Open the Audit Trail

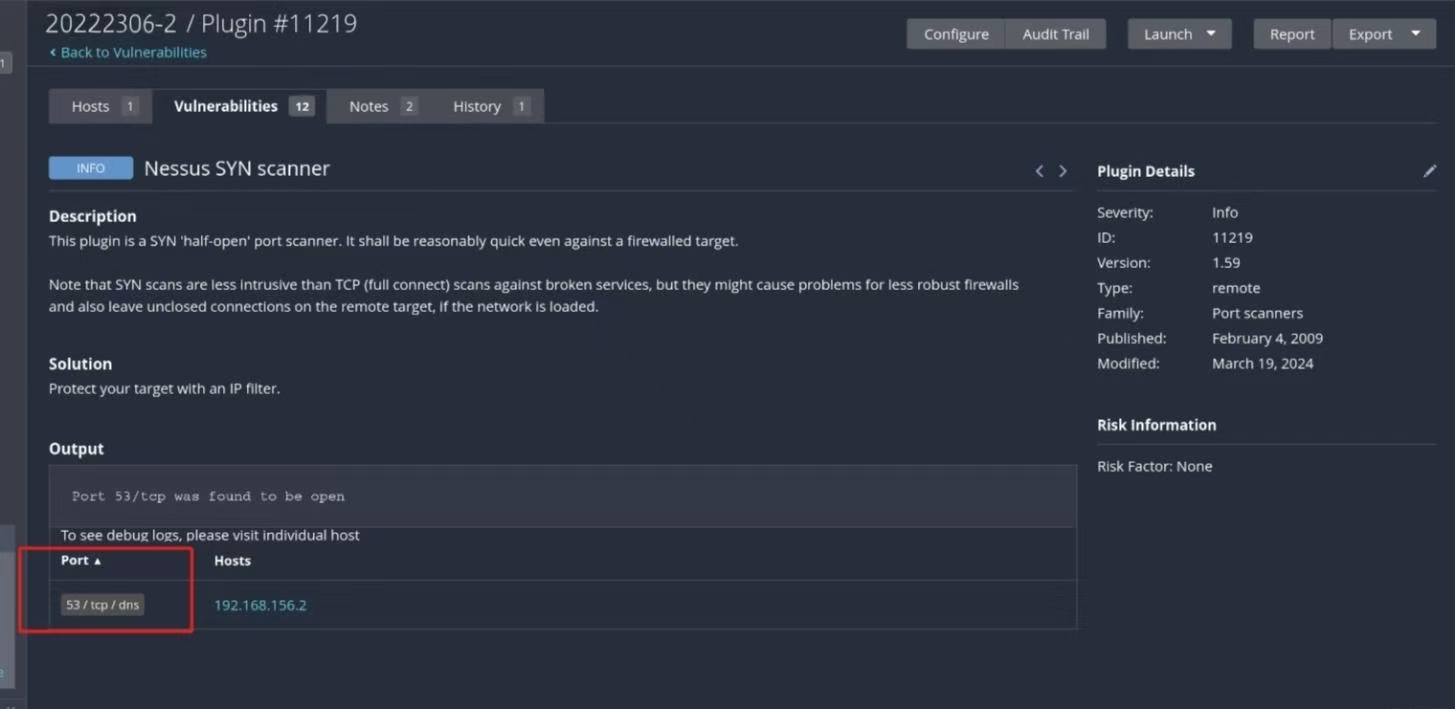tap(1055, 34)
